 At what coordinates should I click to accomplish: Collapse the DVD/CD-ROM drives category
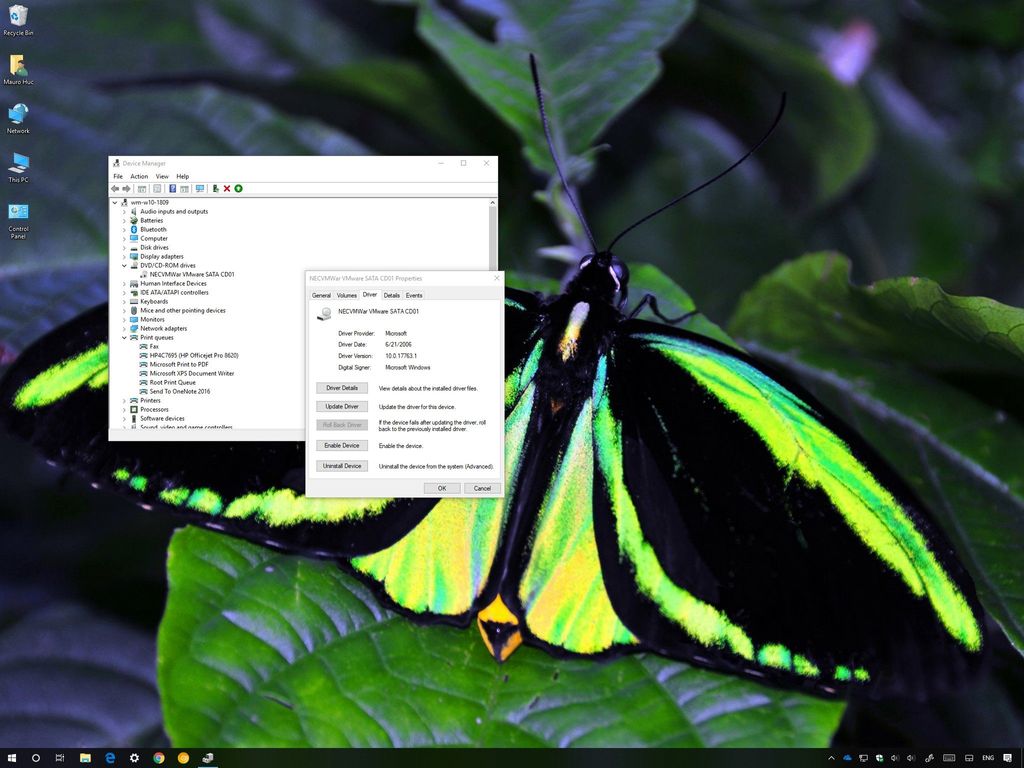click(124, 265)
